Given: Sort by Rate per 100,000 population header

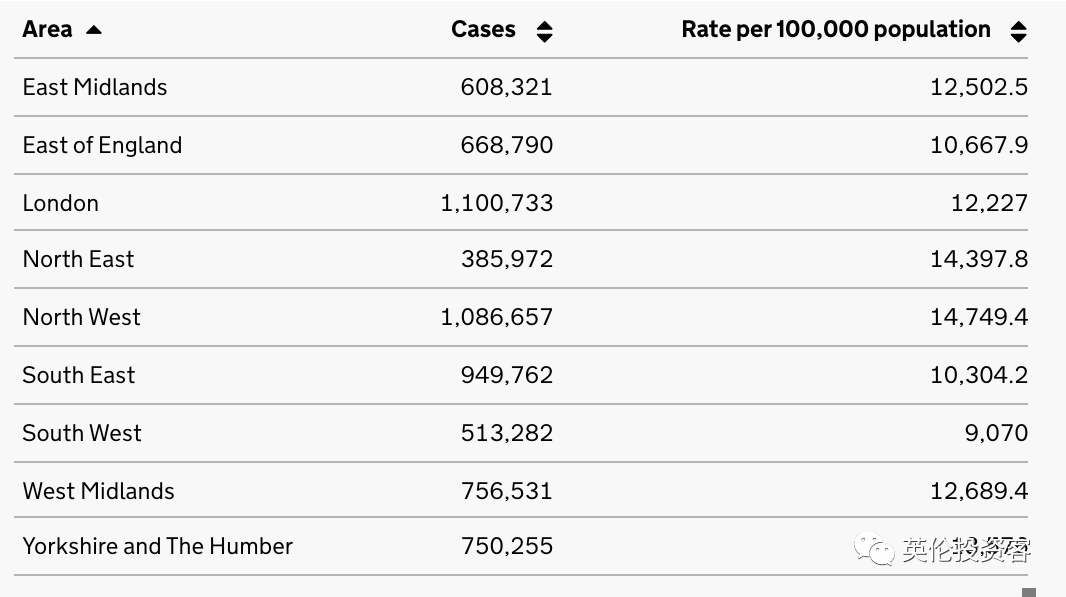Looking at the screenshot, I should pos(835,29).
